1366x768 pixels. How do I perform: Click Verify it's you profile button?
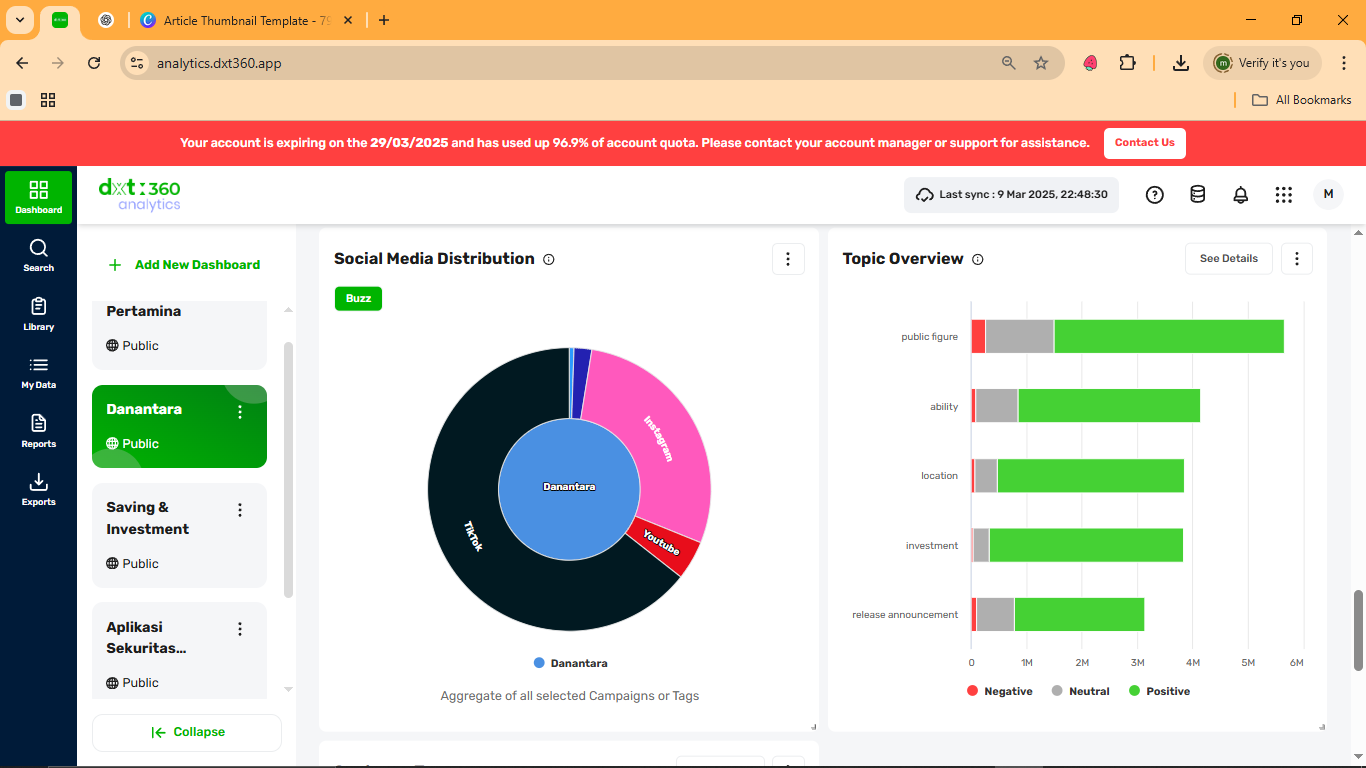(1262, 63)
